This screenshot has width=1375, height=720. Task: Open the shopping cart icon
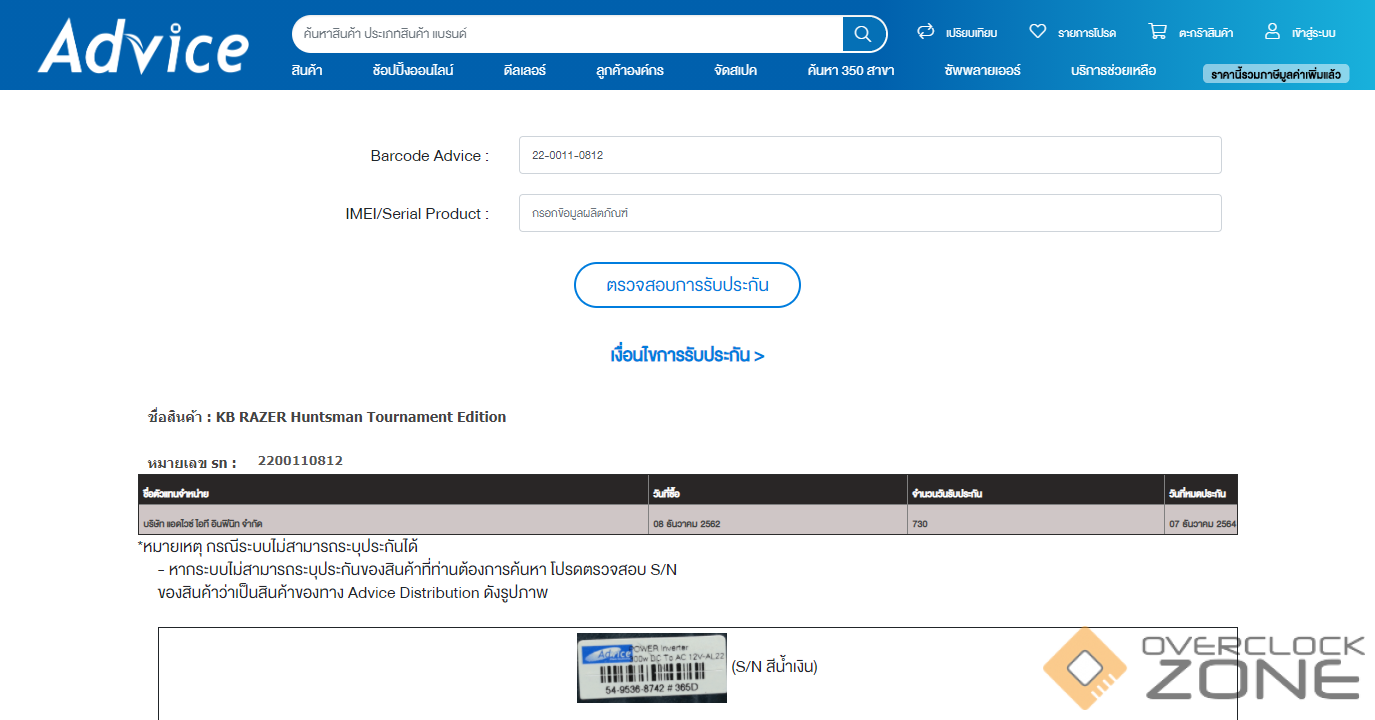tap(1157, 32)
